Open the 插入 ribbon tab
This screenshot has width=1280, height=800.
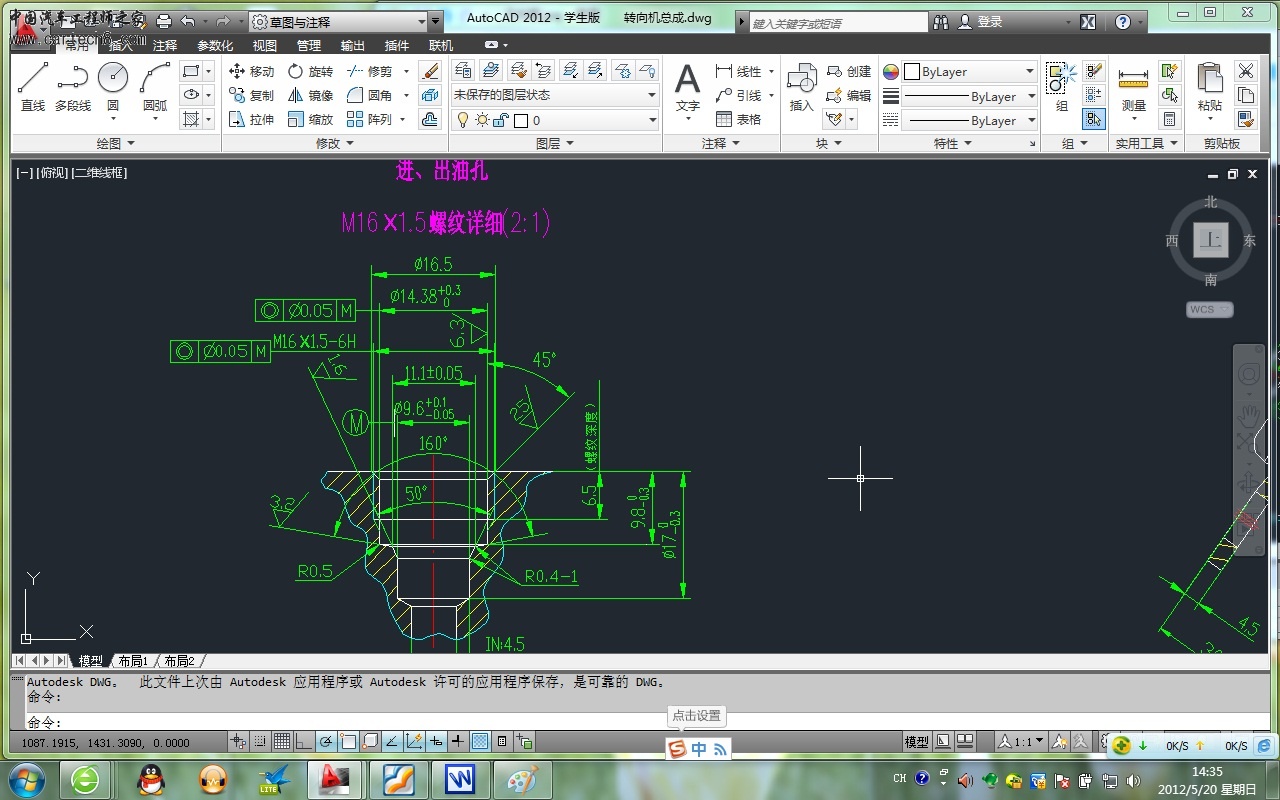pyautogui.click(x=120, y=45)
